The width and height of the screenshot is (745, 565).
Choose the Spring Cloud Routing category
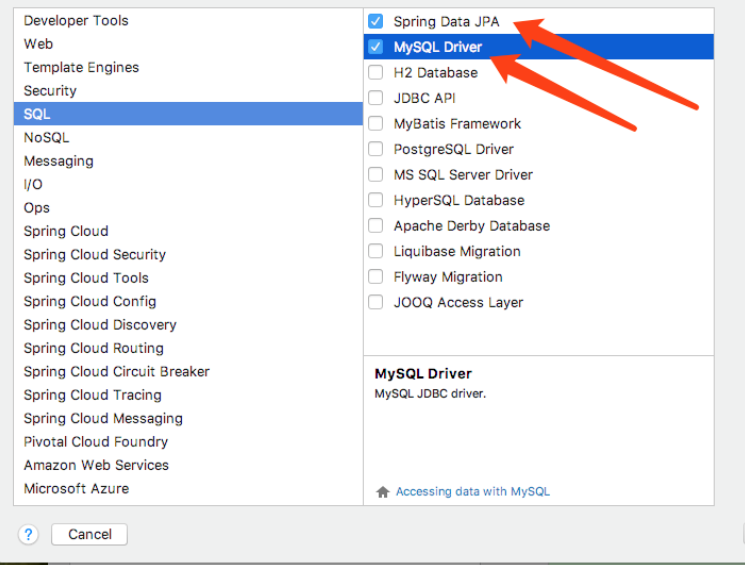(x=188, y=348)
